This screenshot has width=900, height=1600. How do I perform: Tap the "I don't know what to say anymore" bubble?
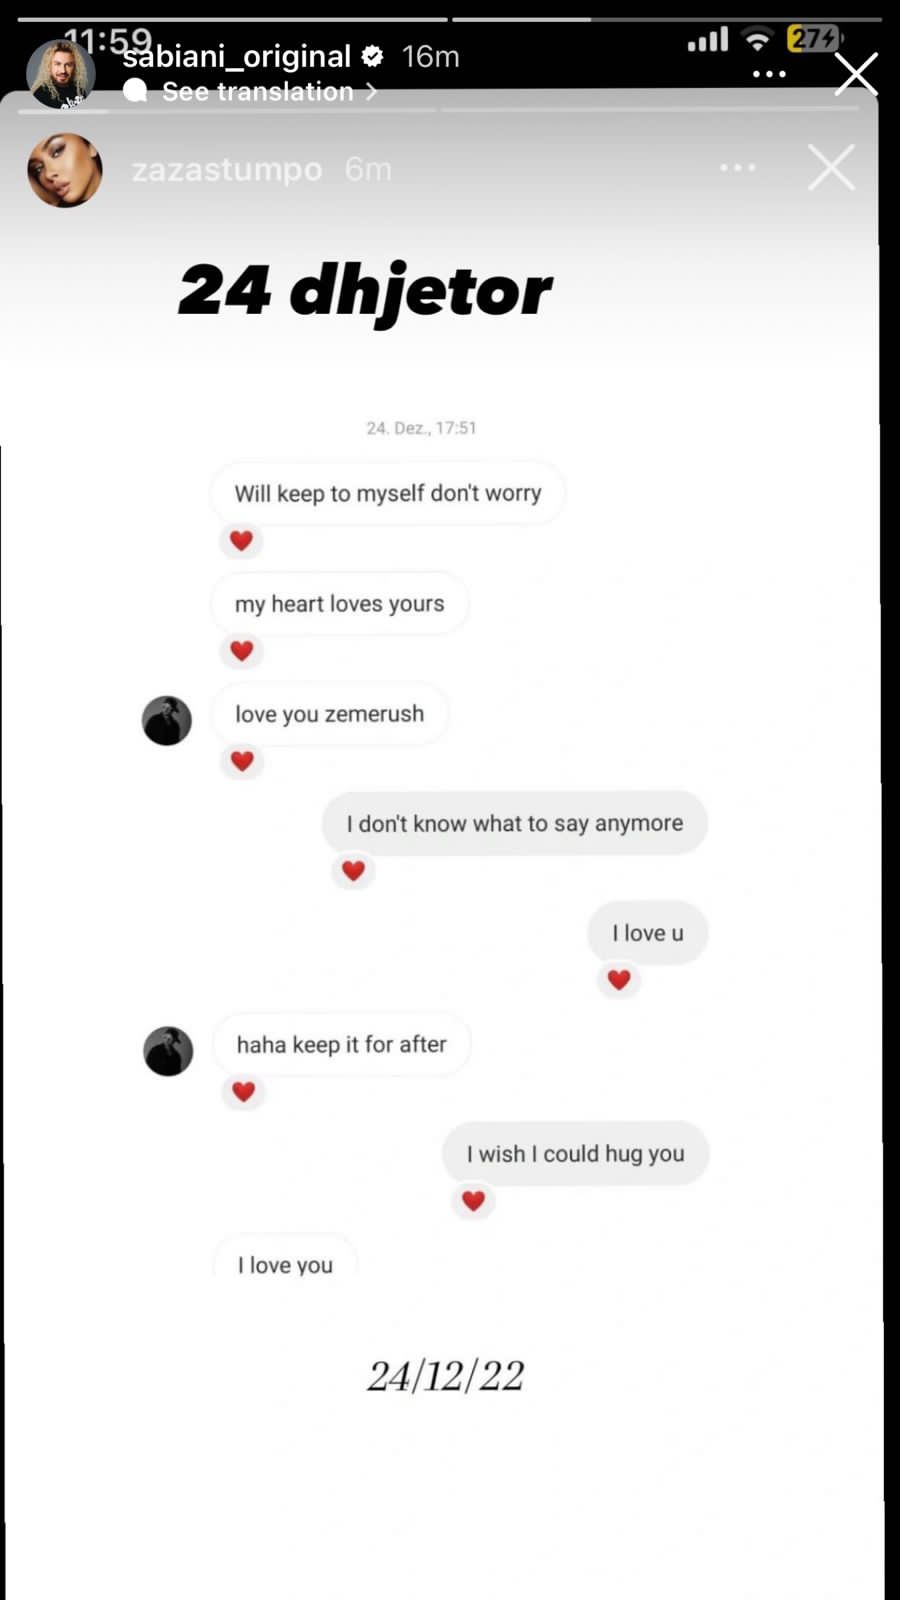click(x=515, y=823)
